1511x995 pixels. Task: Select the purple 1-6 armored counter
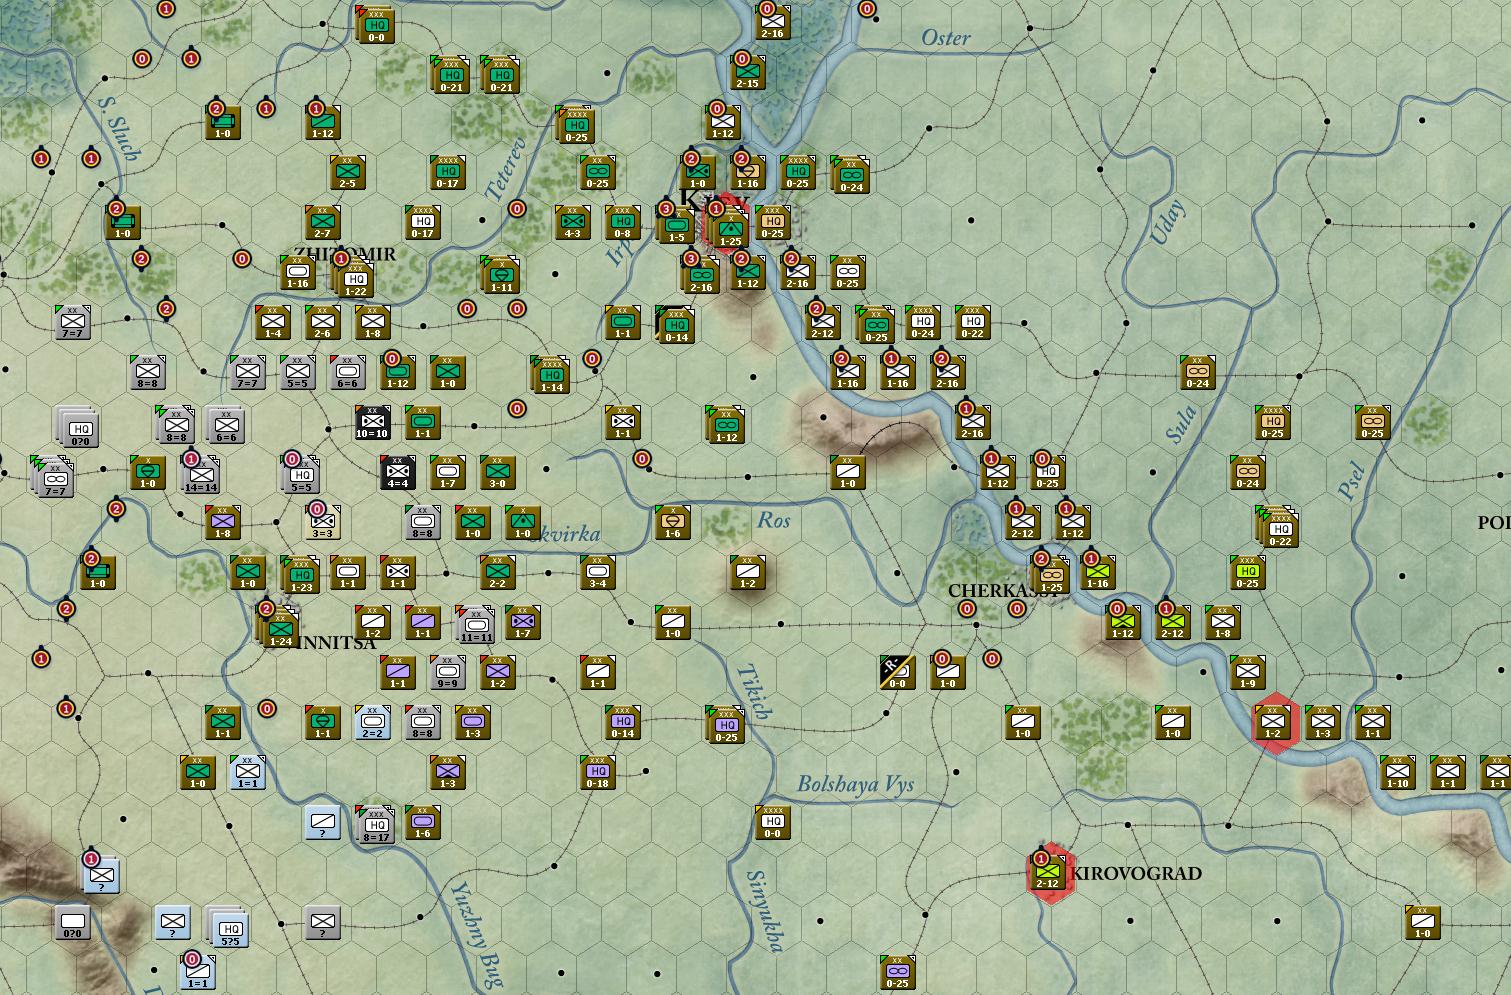pyautogui.click(x=422, y=822)
